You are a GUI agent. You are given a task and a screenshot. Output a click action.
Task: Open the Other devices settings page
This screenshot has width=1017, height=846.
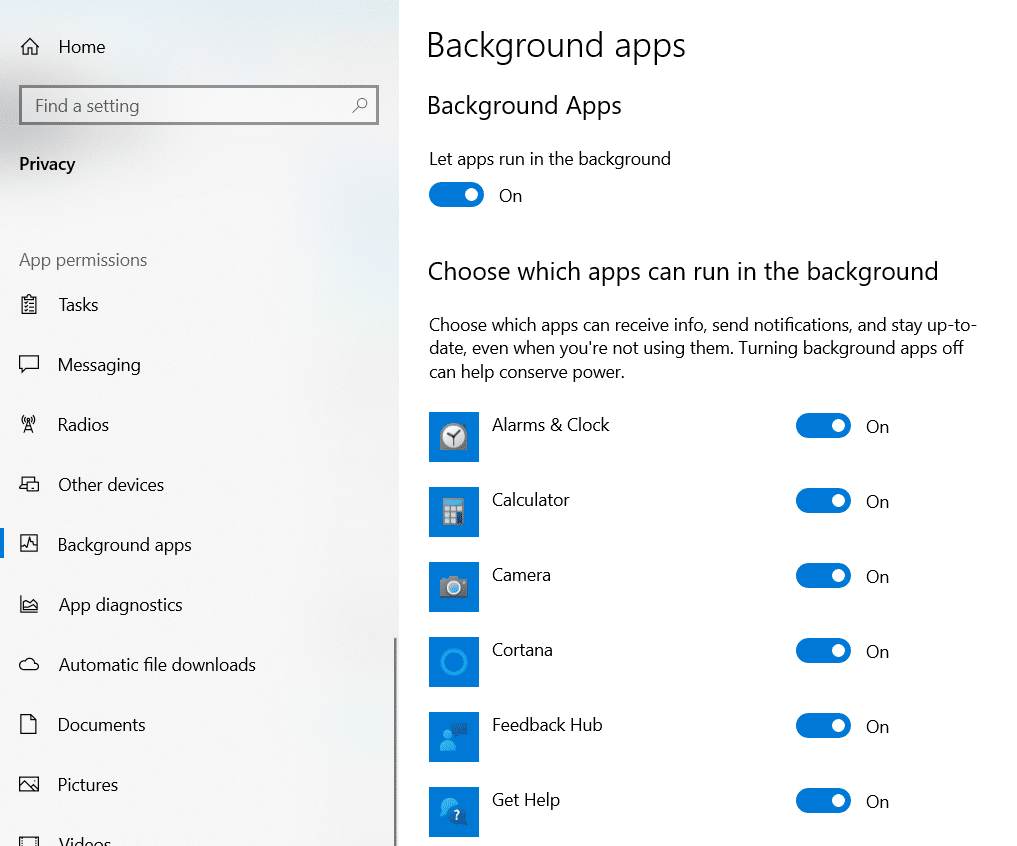point(110,484)
